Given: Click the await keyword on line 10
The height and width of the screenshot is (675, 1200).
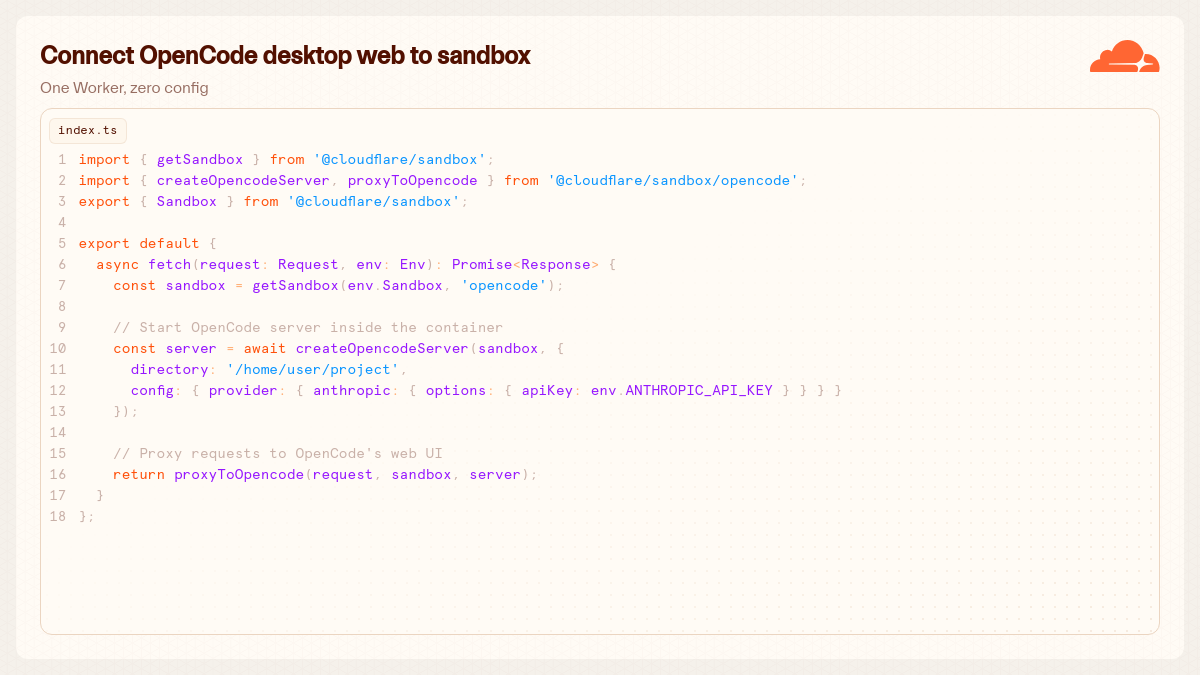Looking at the screenshot, I should click(265, 348).
